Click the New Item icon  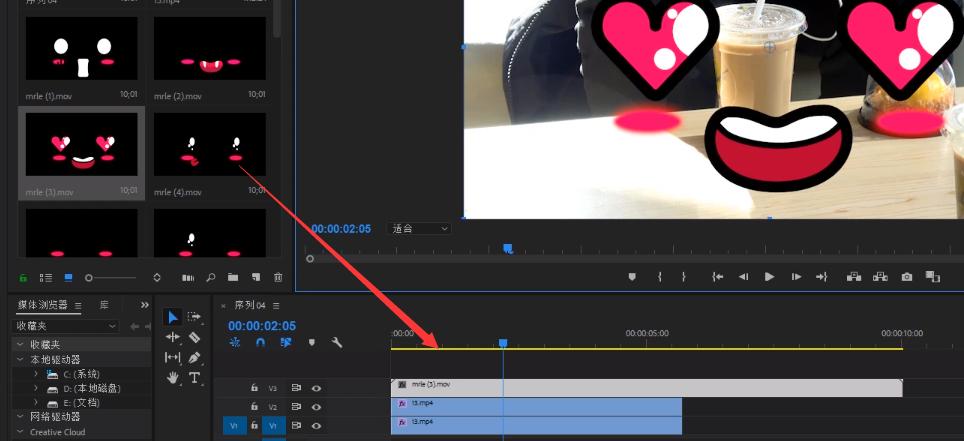256,277
